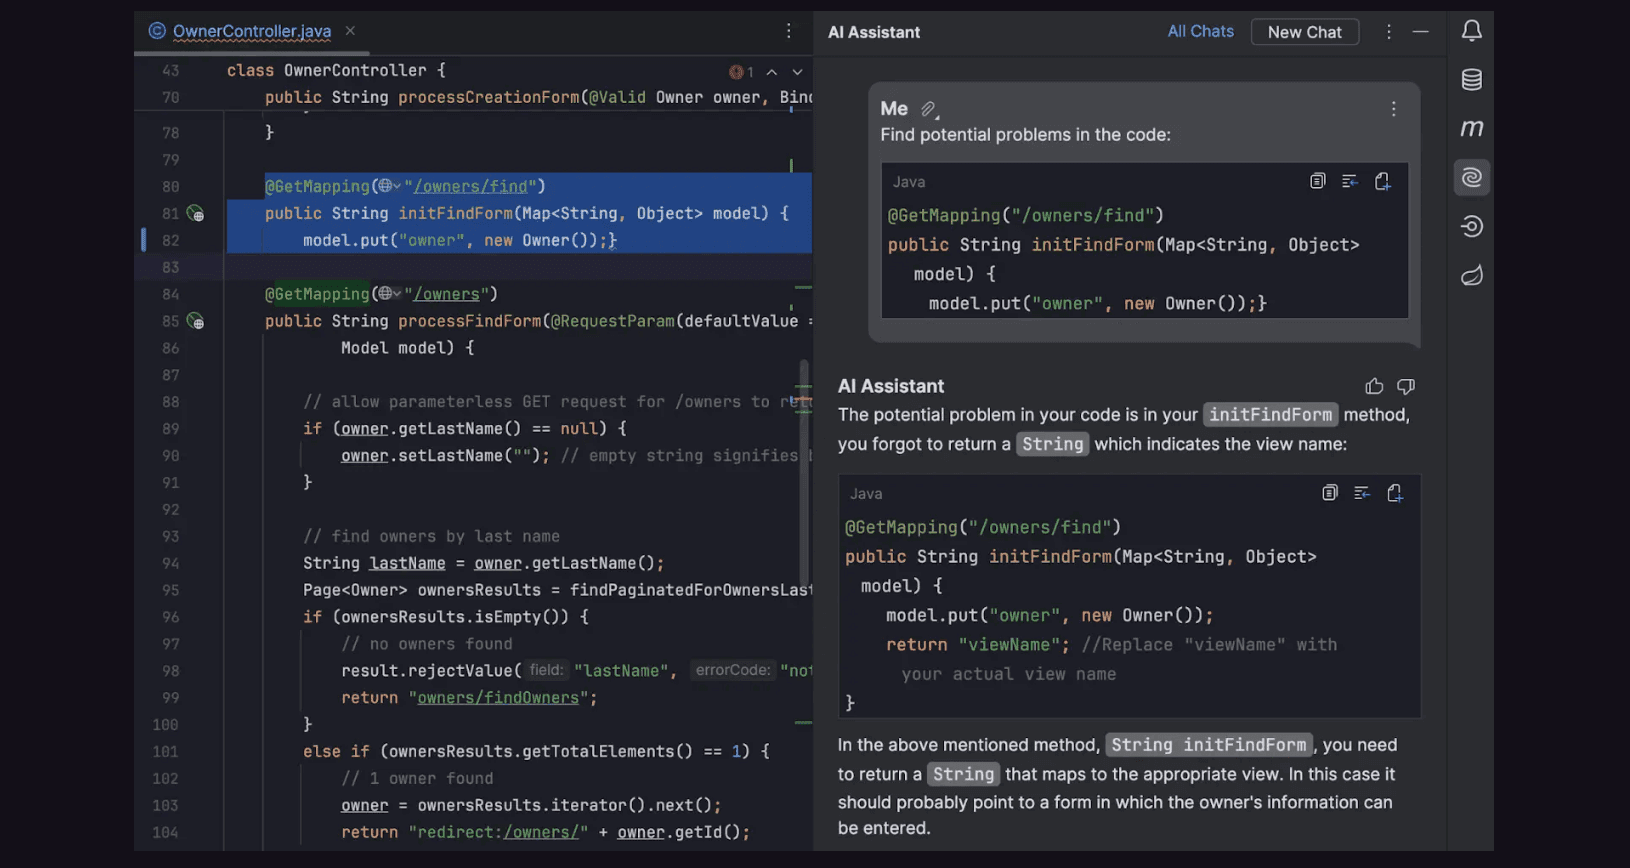Click the AI Assistant sidebar icon
Image resolution: width=1630 pixels, height=868 pixels.
tap(1471, 178)
